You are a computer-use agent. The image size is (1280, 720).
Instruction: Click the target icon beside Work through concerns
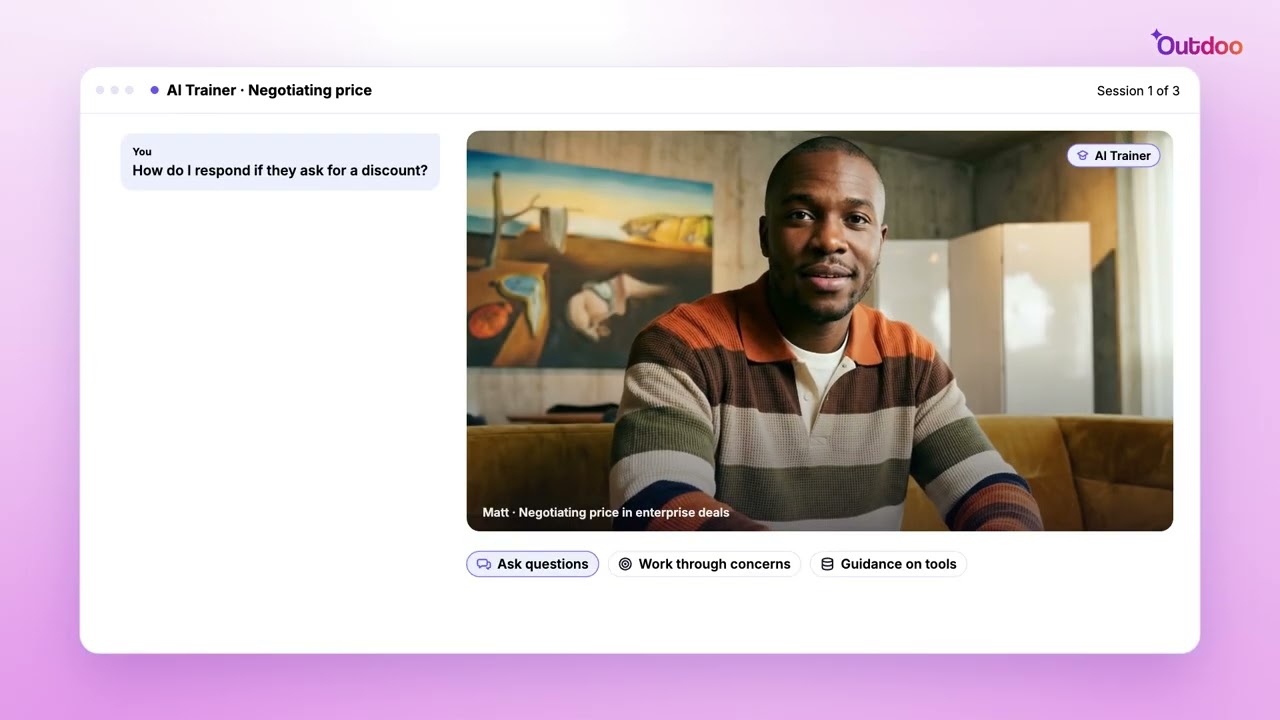tap(625, 564)
